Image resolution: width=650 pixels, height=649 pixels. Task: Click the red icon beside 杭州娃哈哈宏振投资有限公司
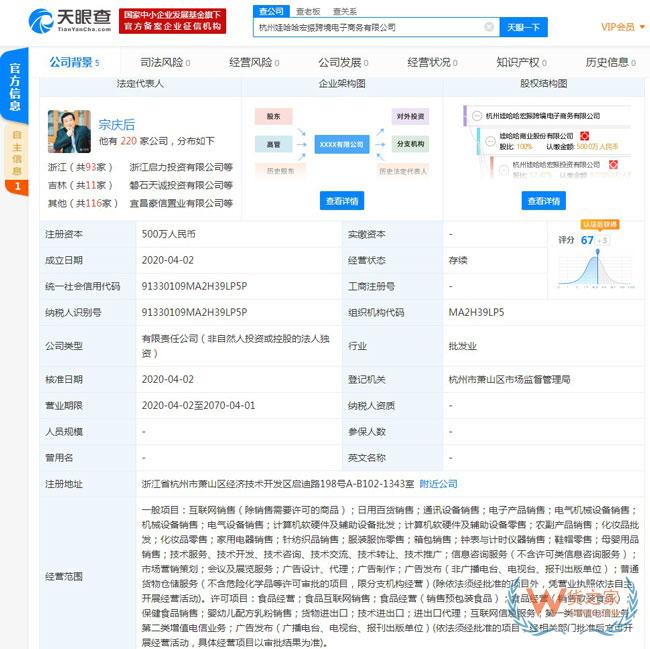pyautogui.click(x=613, y=165)
